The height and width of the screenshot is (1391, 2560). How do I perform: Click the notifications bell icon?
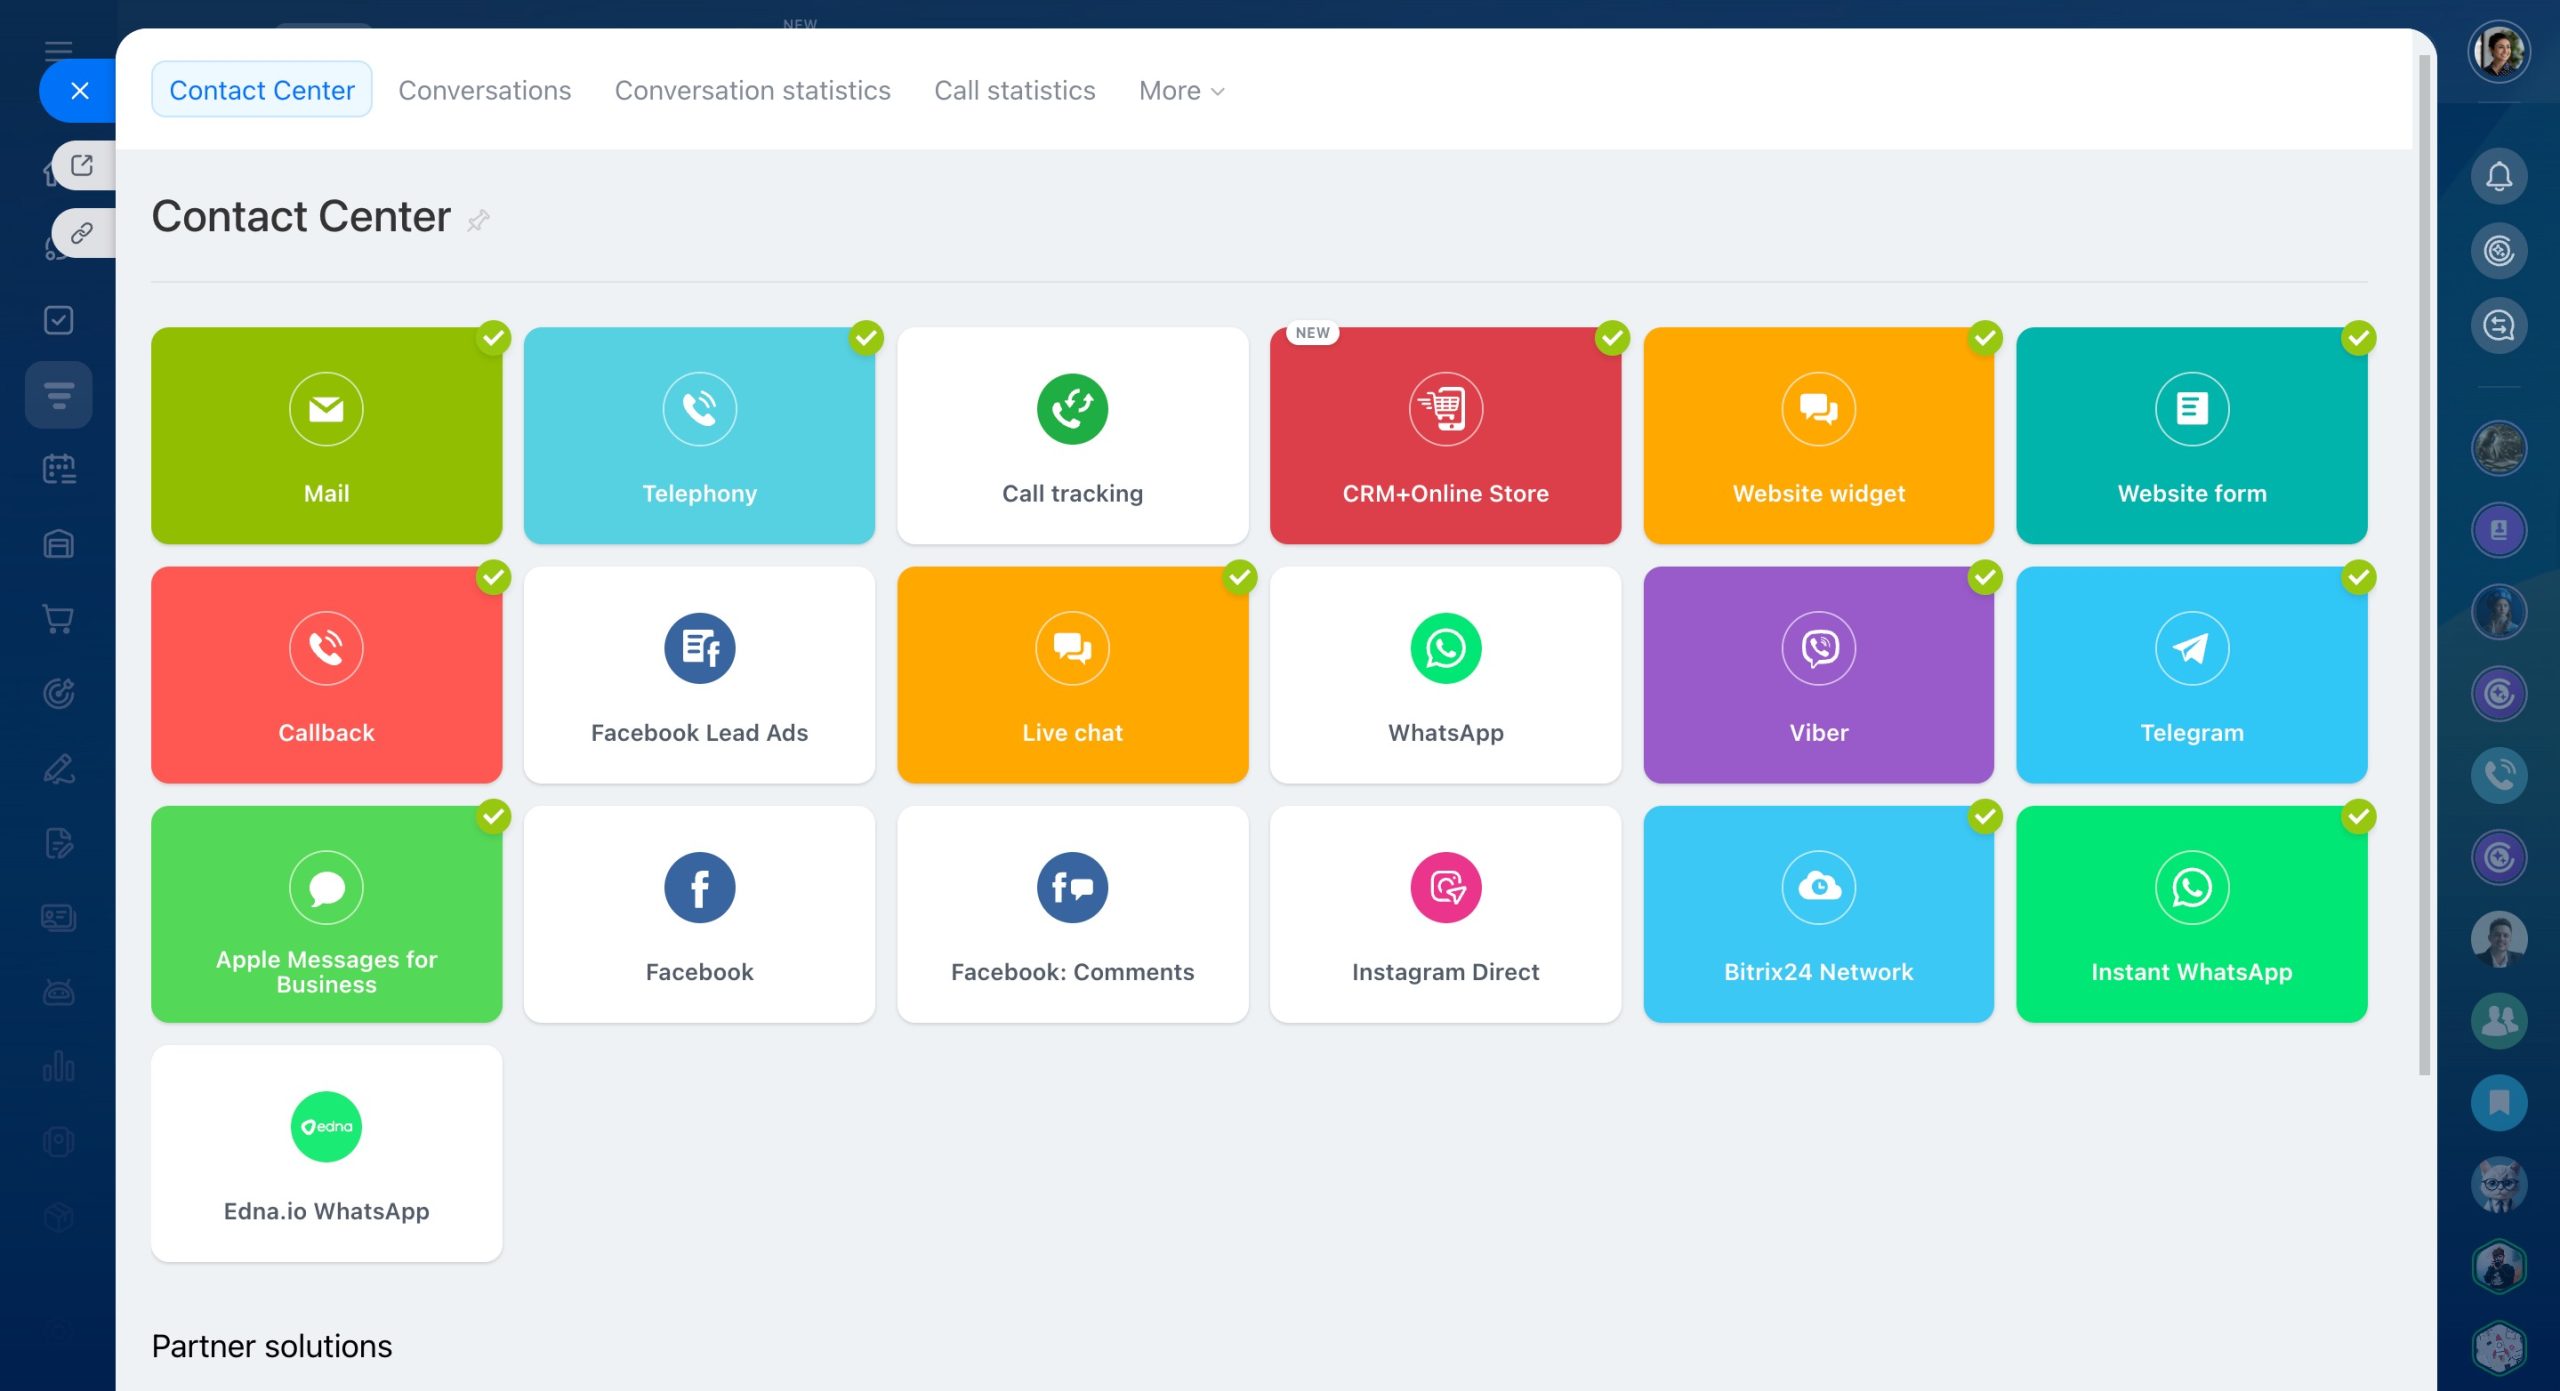coord(2498,177)
